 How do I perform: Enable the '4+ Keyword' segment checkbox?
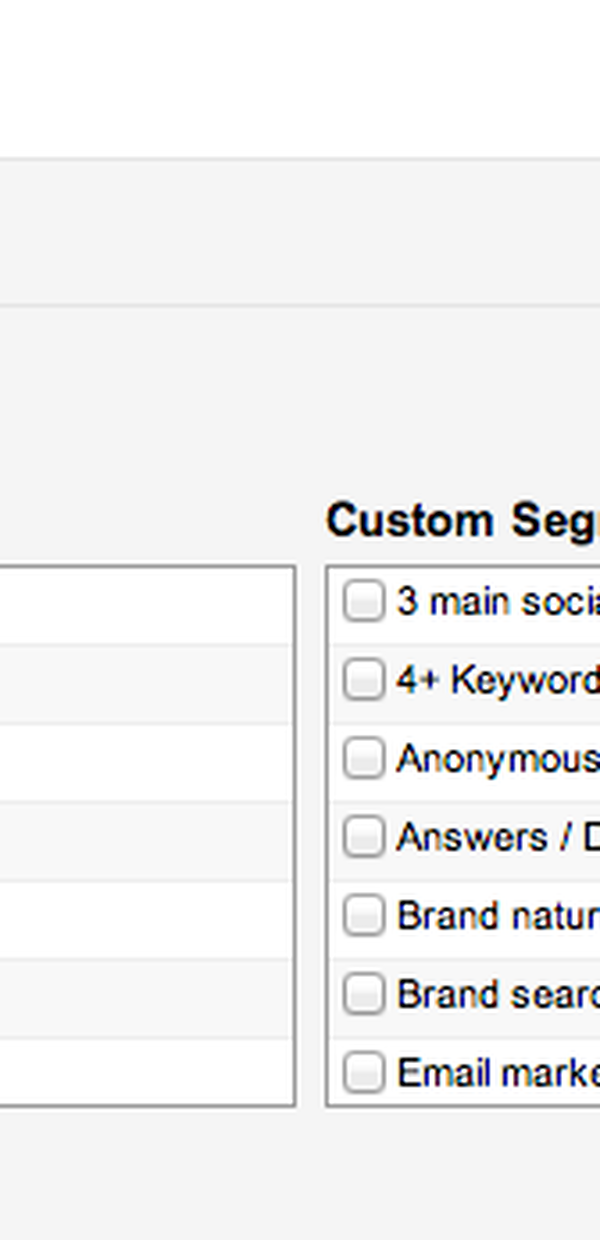[x=363, y=680]
